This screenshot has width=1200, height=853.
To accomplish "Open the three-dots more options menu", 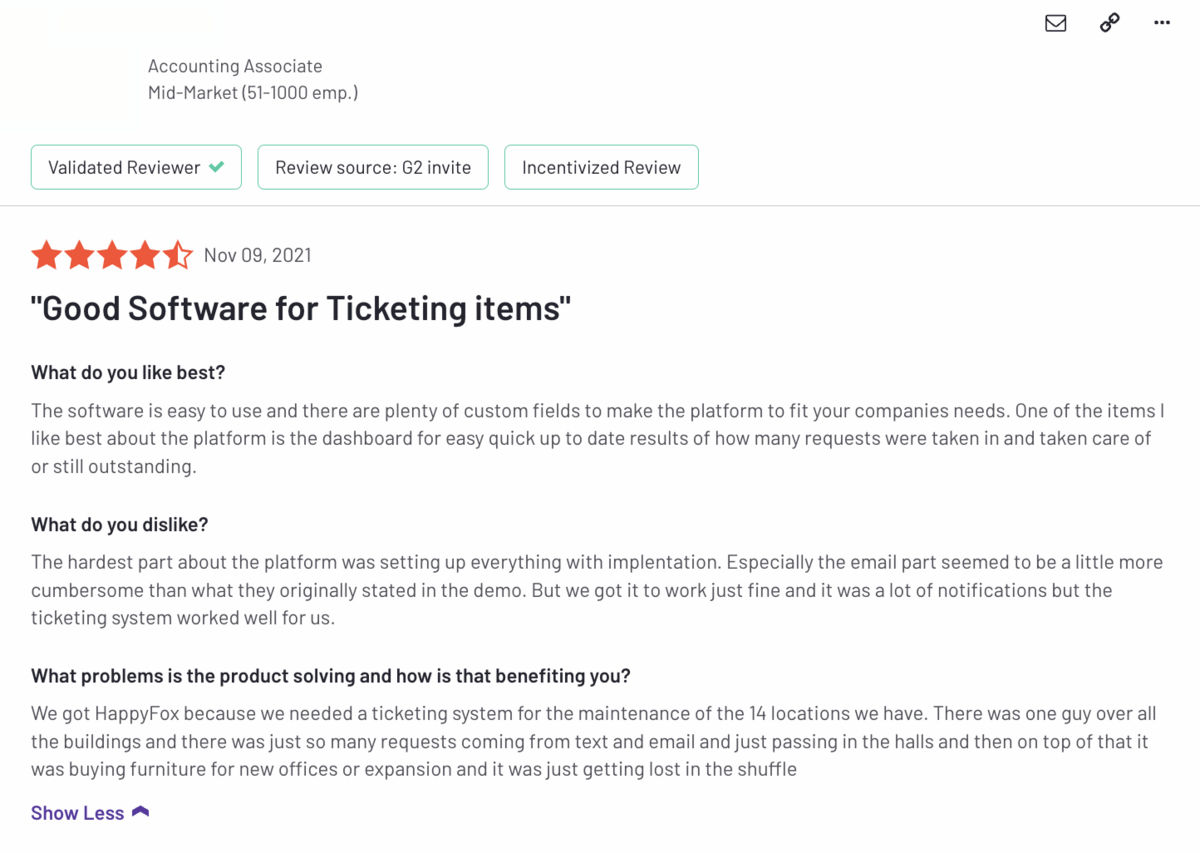I will coord(1162,23).
